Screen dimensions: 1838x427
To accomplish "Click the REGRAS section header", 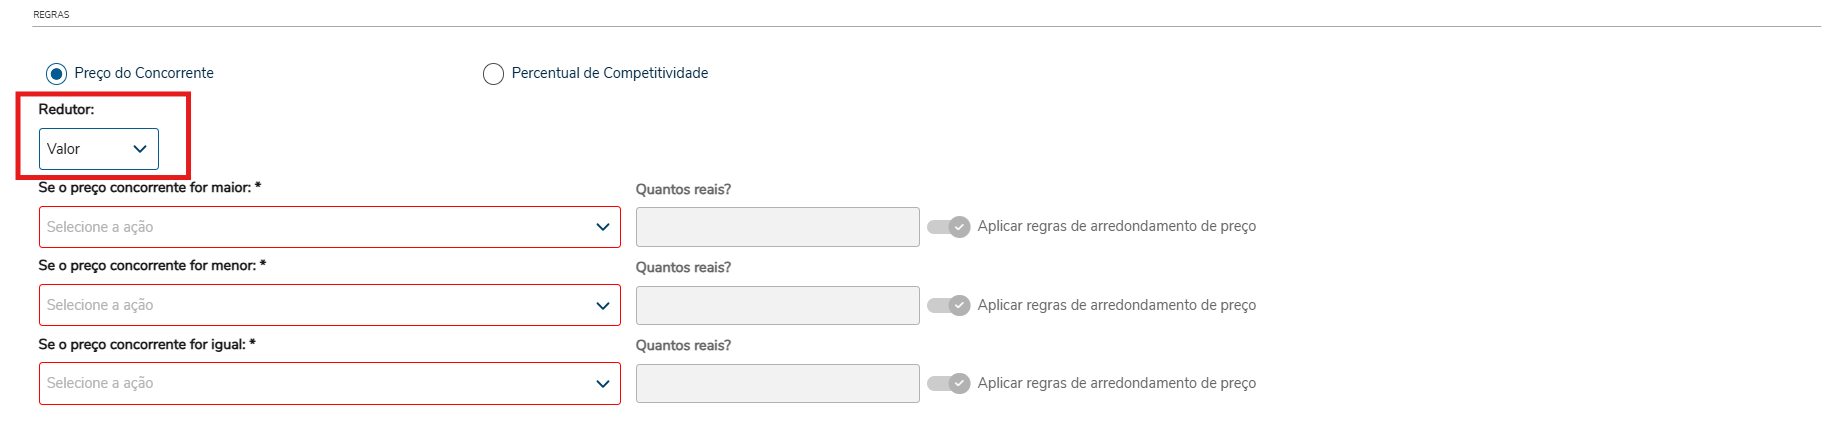I will pyautogui.click(x=51, y=15).
